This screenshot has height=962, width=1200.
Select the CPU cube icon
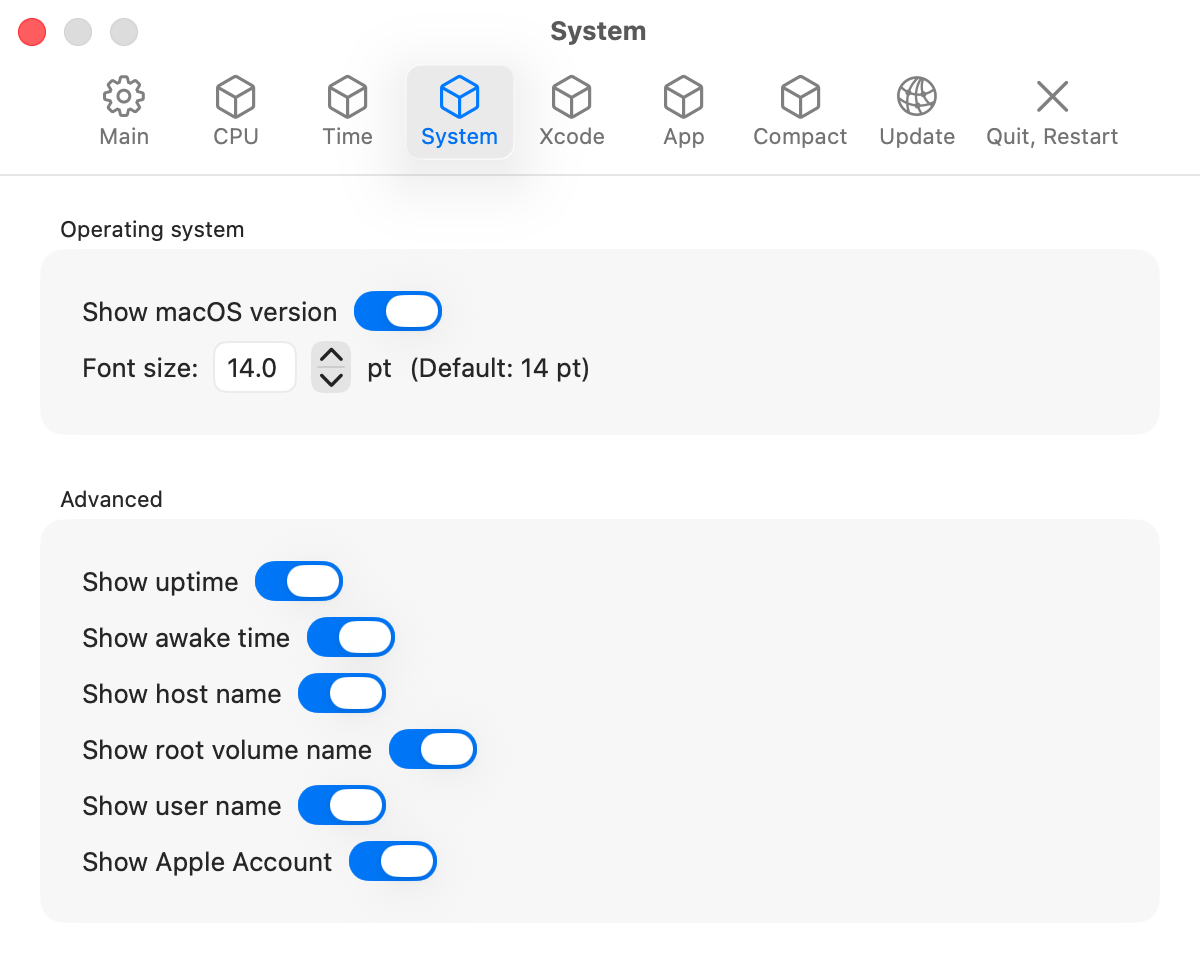coord(236,98)
